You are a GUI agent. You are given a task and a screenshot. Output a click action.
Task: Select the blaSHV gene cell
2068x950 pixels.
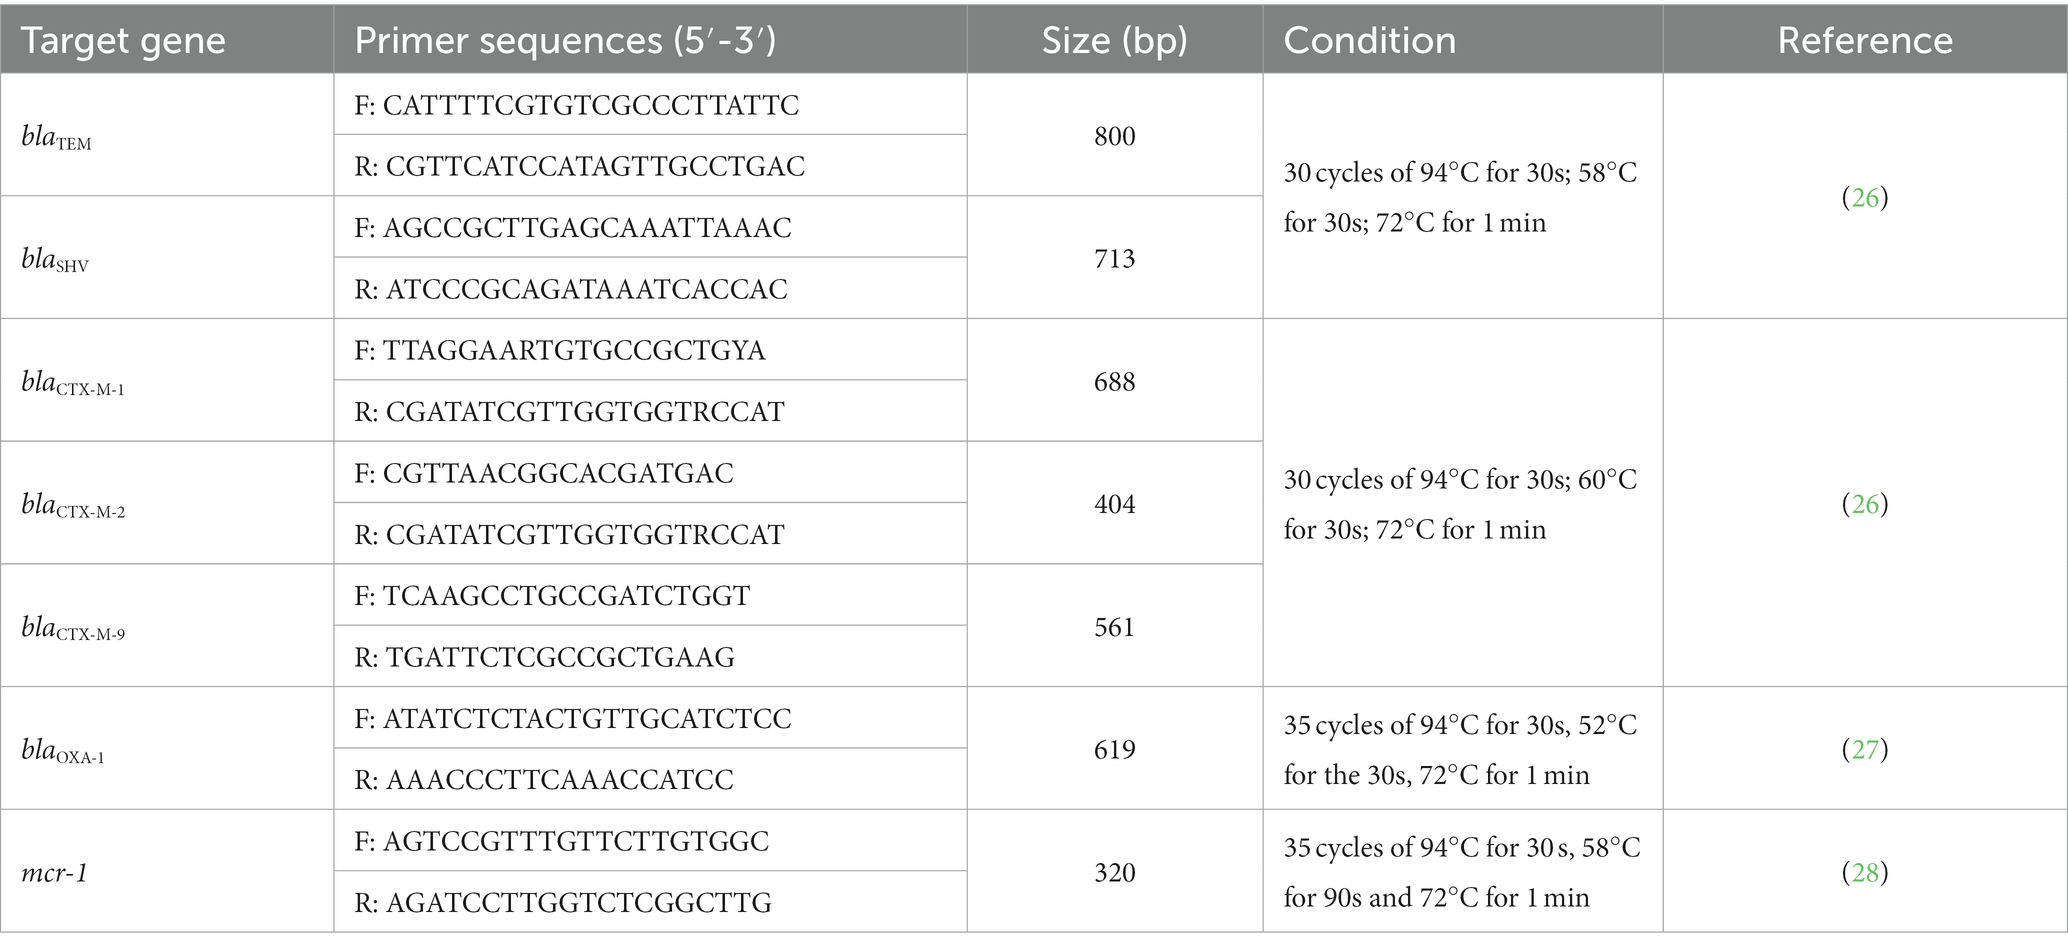[x=167, y=258]
